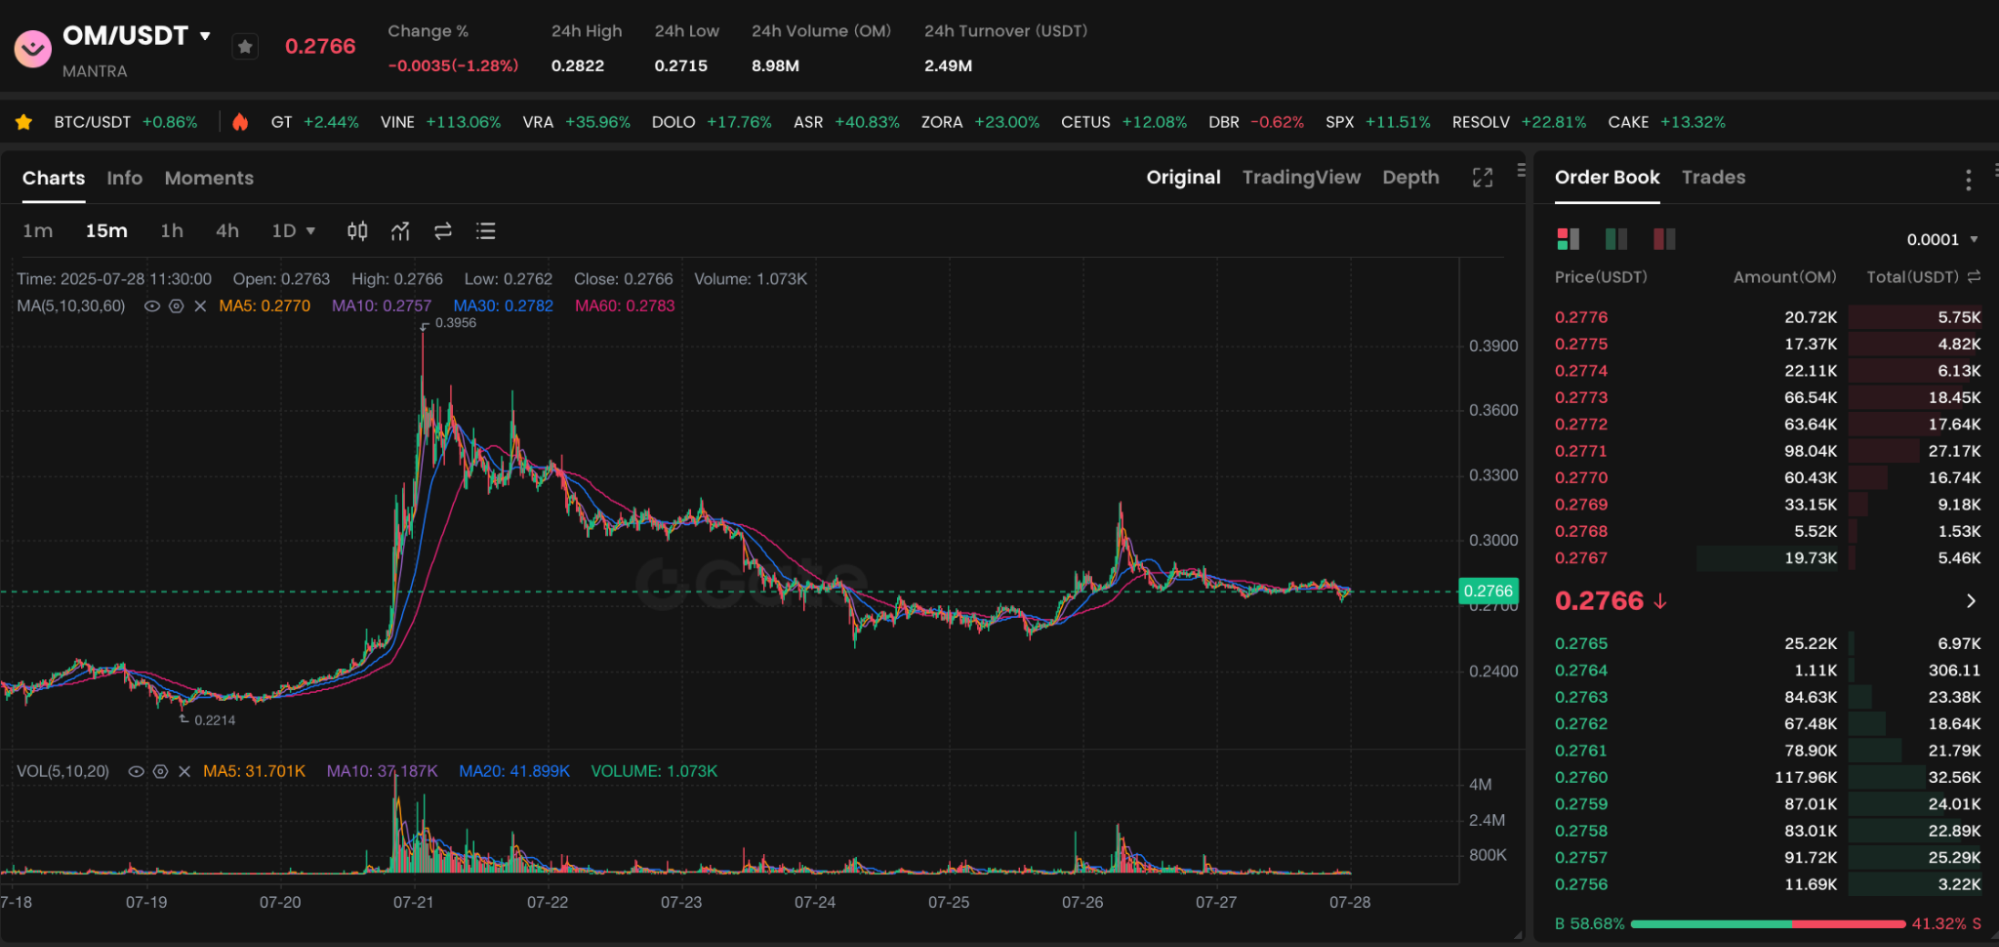The image size is (1999, 947).
Task: Open the 0.0001 price precision dropdown
Action: click(1942, 240)
